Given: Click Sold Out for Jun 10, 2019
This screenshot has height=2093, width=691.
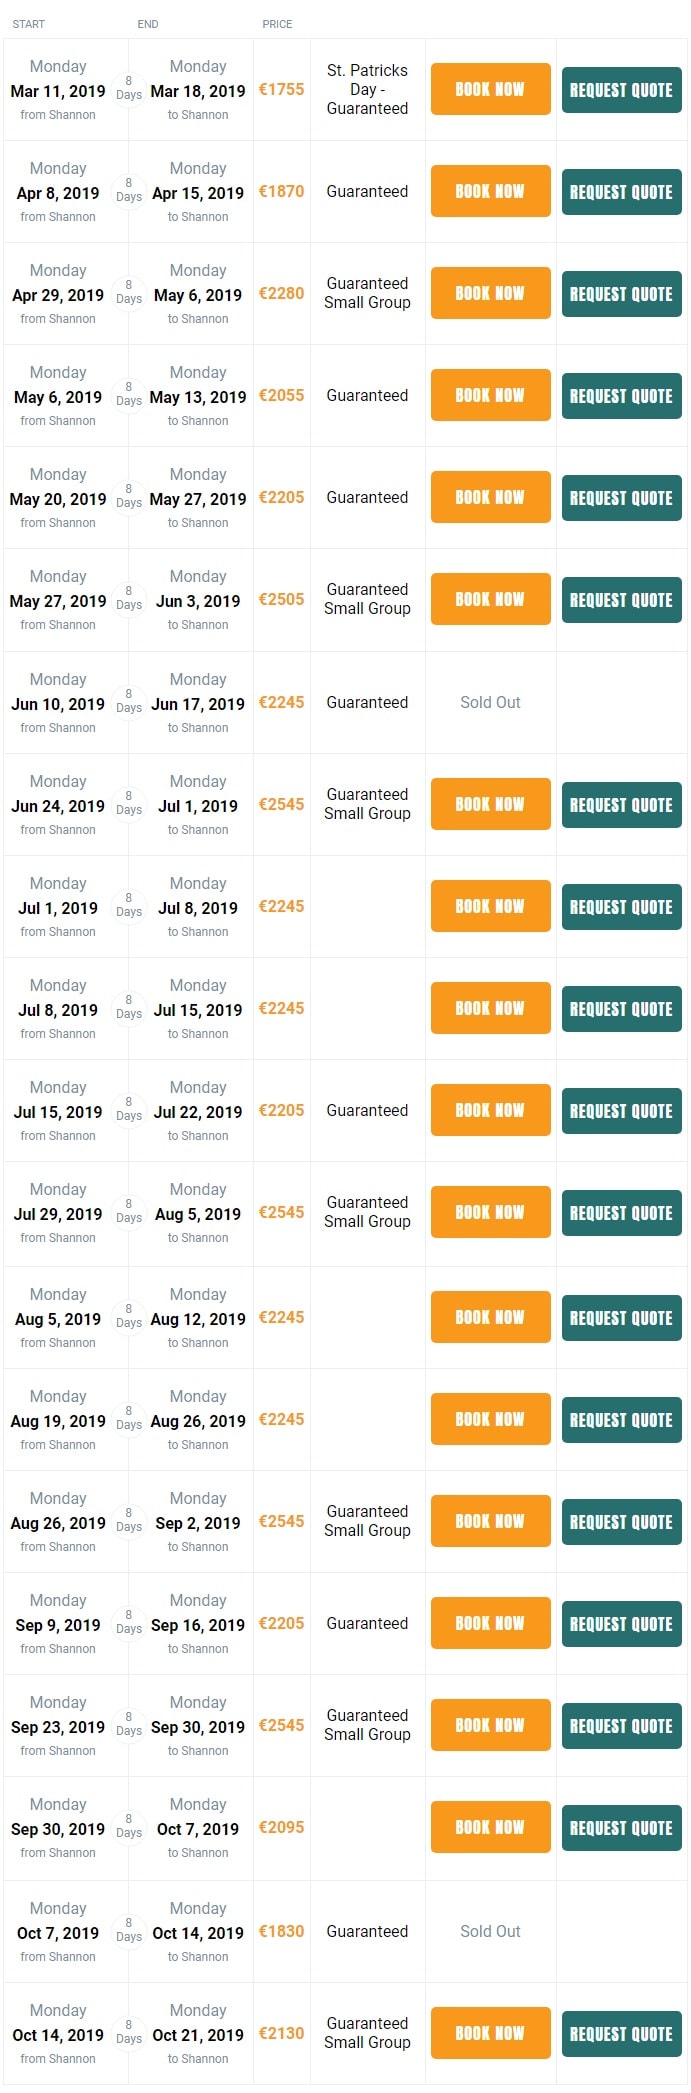Looking at the screenshot, I should point(490,702).
